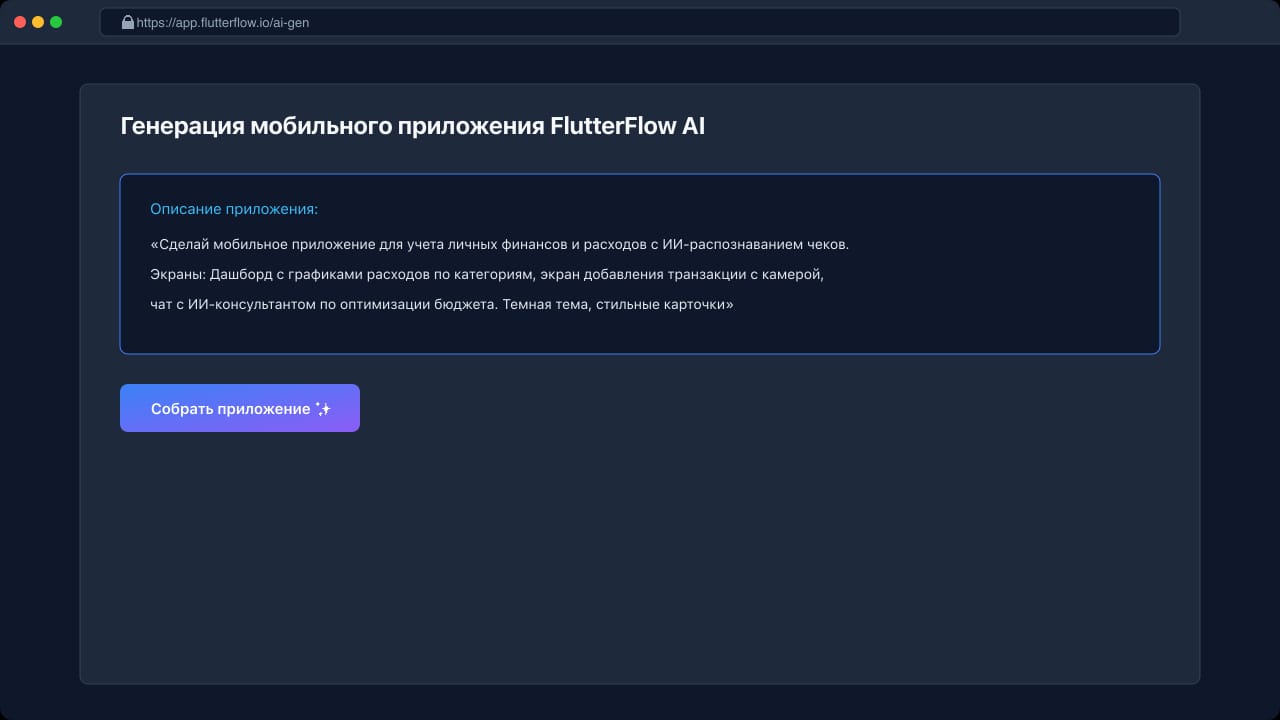Click heading Генерация мобильного приложения FlutterFlow AI
This screenshot has height=720, width=1280.
tap(413, 126)
